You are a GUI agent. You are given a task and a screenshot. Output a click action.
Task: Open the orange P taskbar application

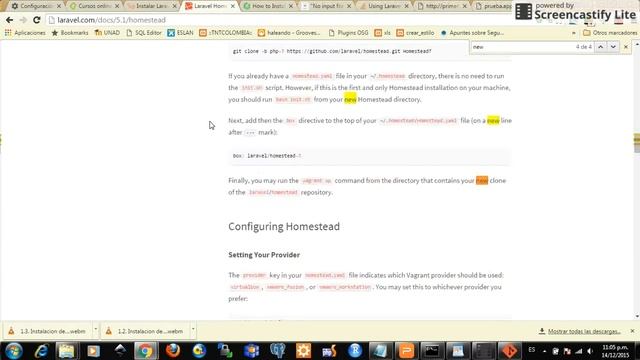[x=407, y=351]
